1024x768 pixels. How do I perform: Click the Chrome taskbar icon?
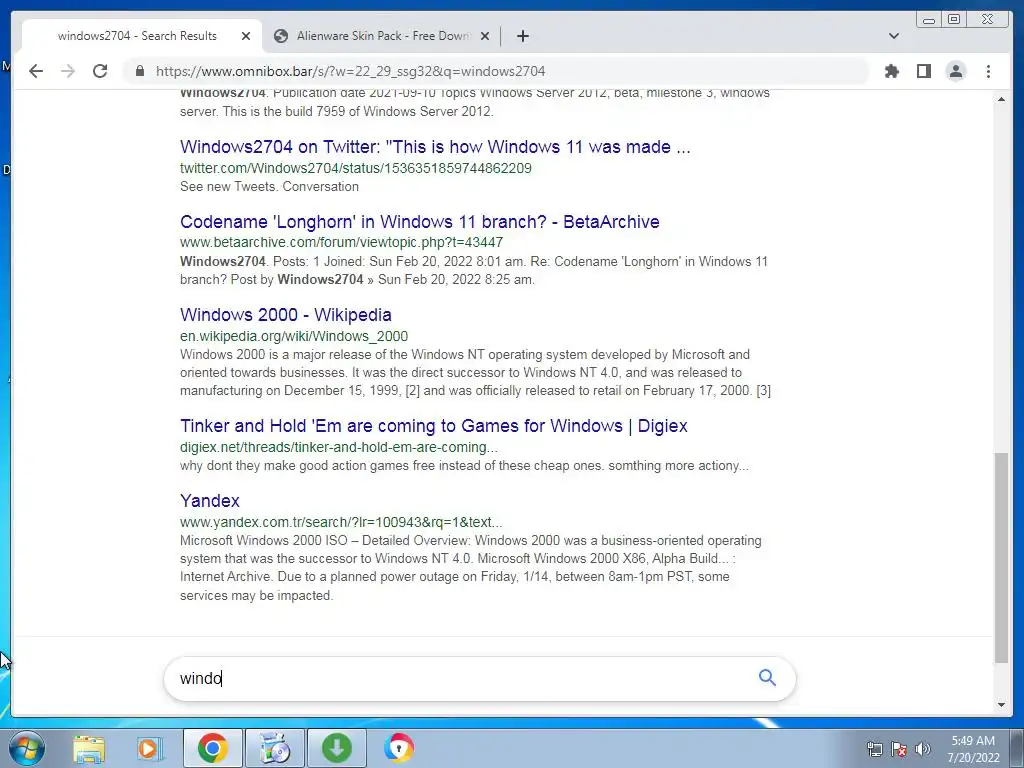point(212,748)
